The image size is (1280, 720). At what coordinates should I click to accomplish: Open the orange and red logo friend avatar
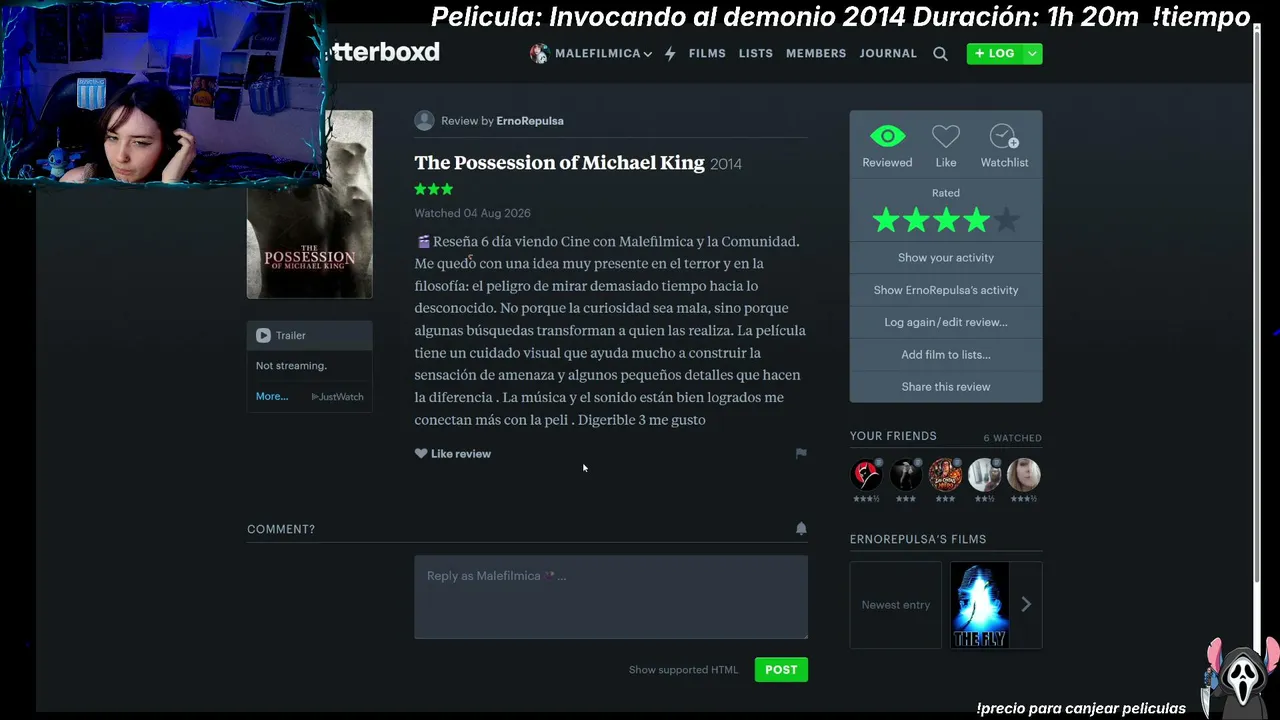[x=945, y=474]
